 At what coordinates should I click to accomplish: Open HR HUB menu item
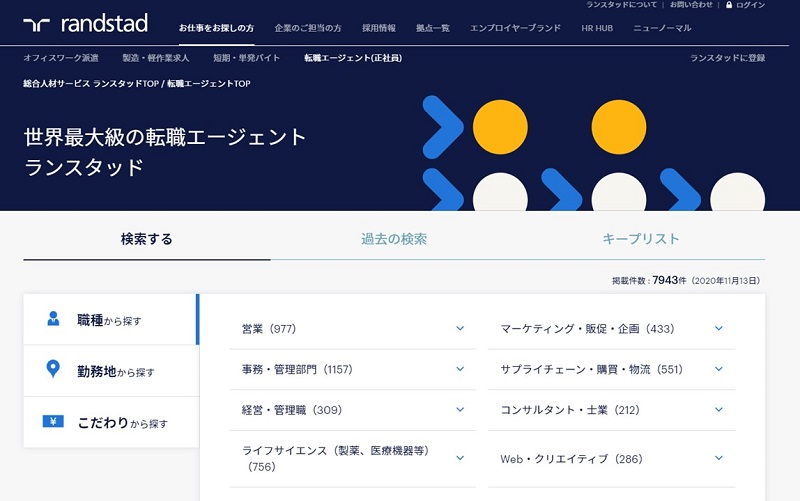coord(597,28)
